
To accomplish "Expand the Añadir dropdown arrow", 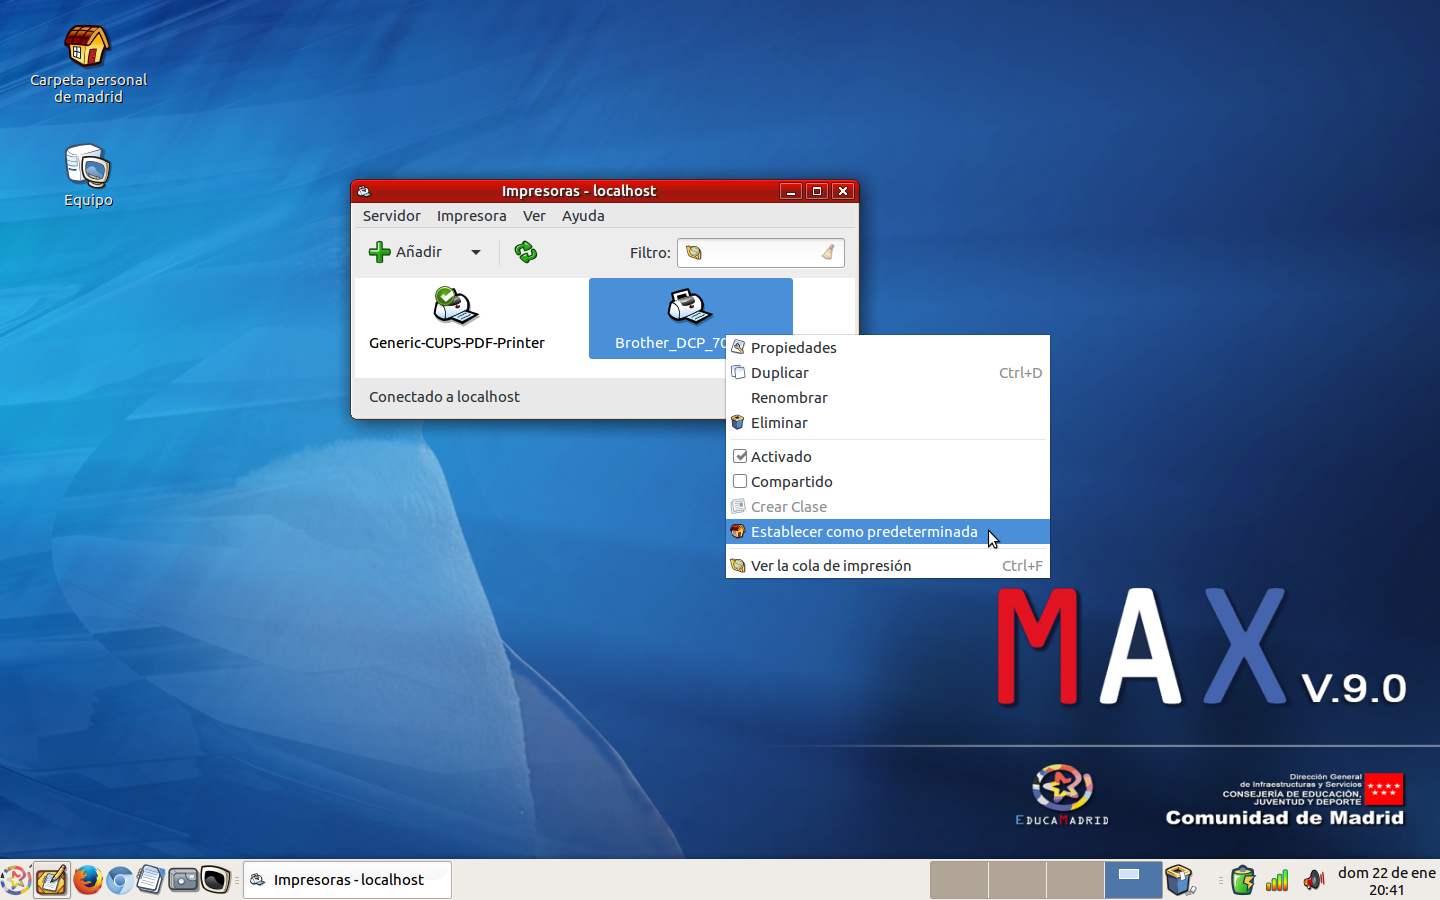I will point(476,252).
